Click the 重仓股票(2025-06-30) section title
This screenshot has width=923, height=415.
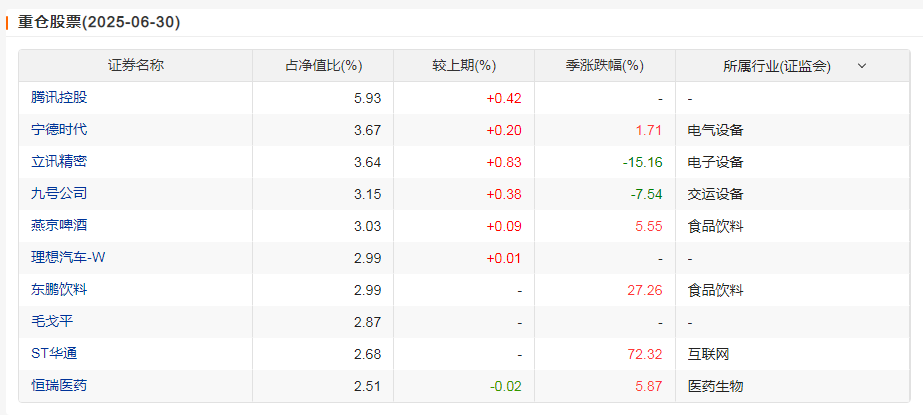[x=99, y=22]
